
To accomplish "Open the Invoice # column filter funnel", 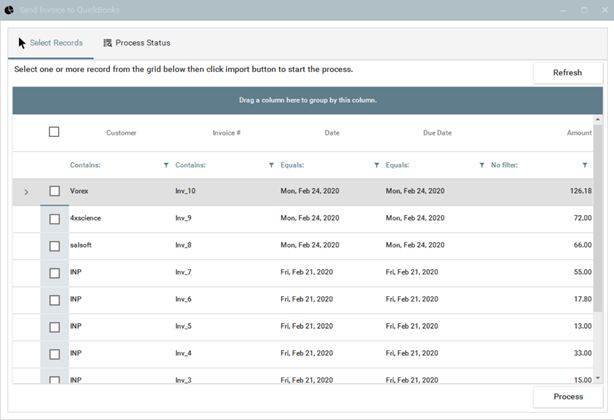I will coord(271,165).
